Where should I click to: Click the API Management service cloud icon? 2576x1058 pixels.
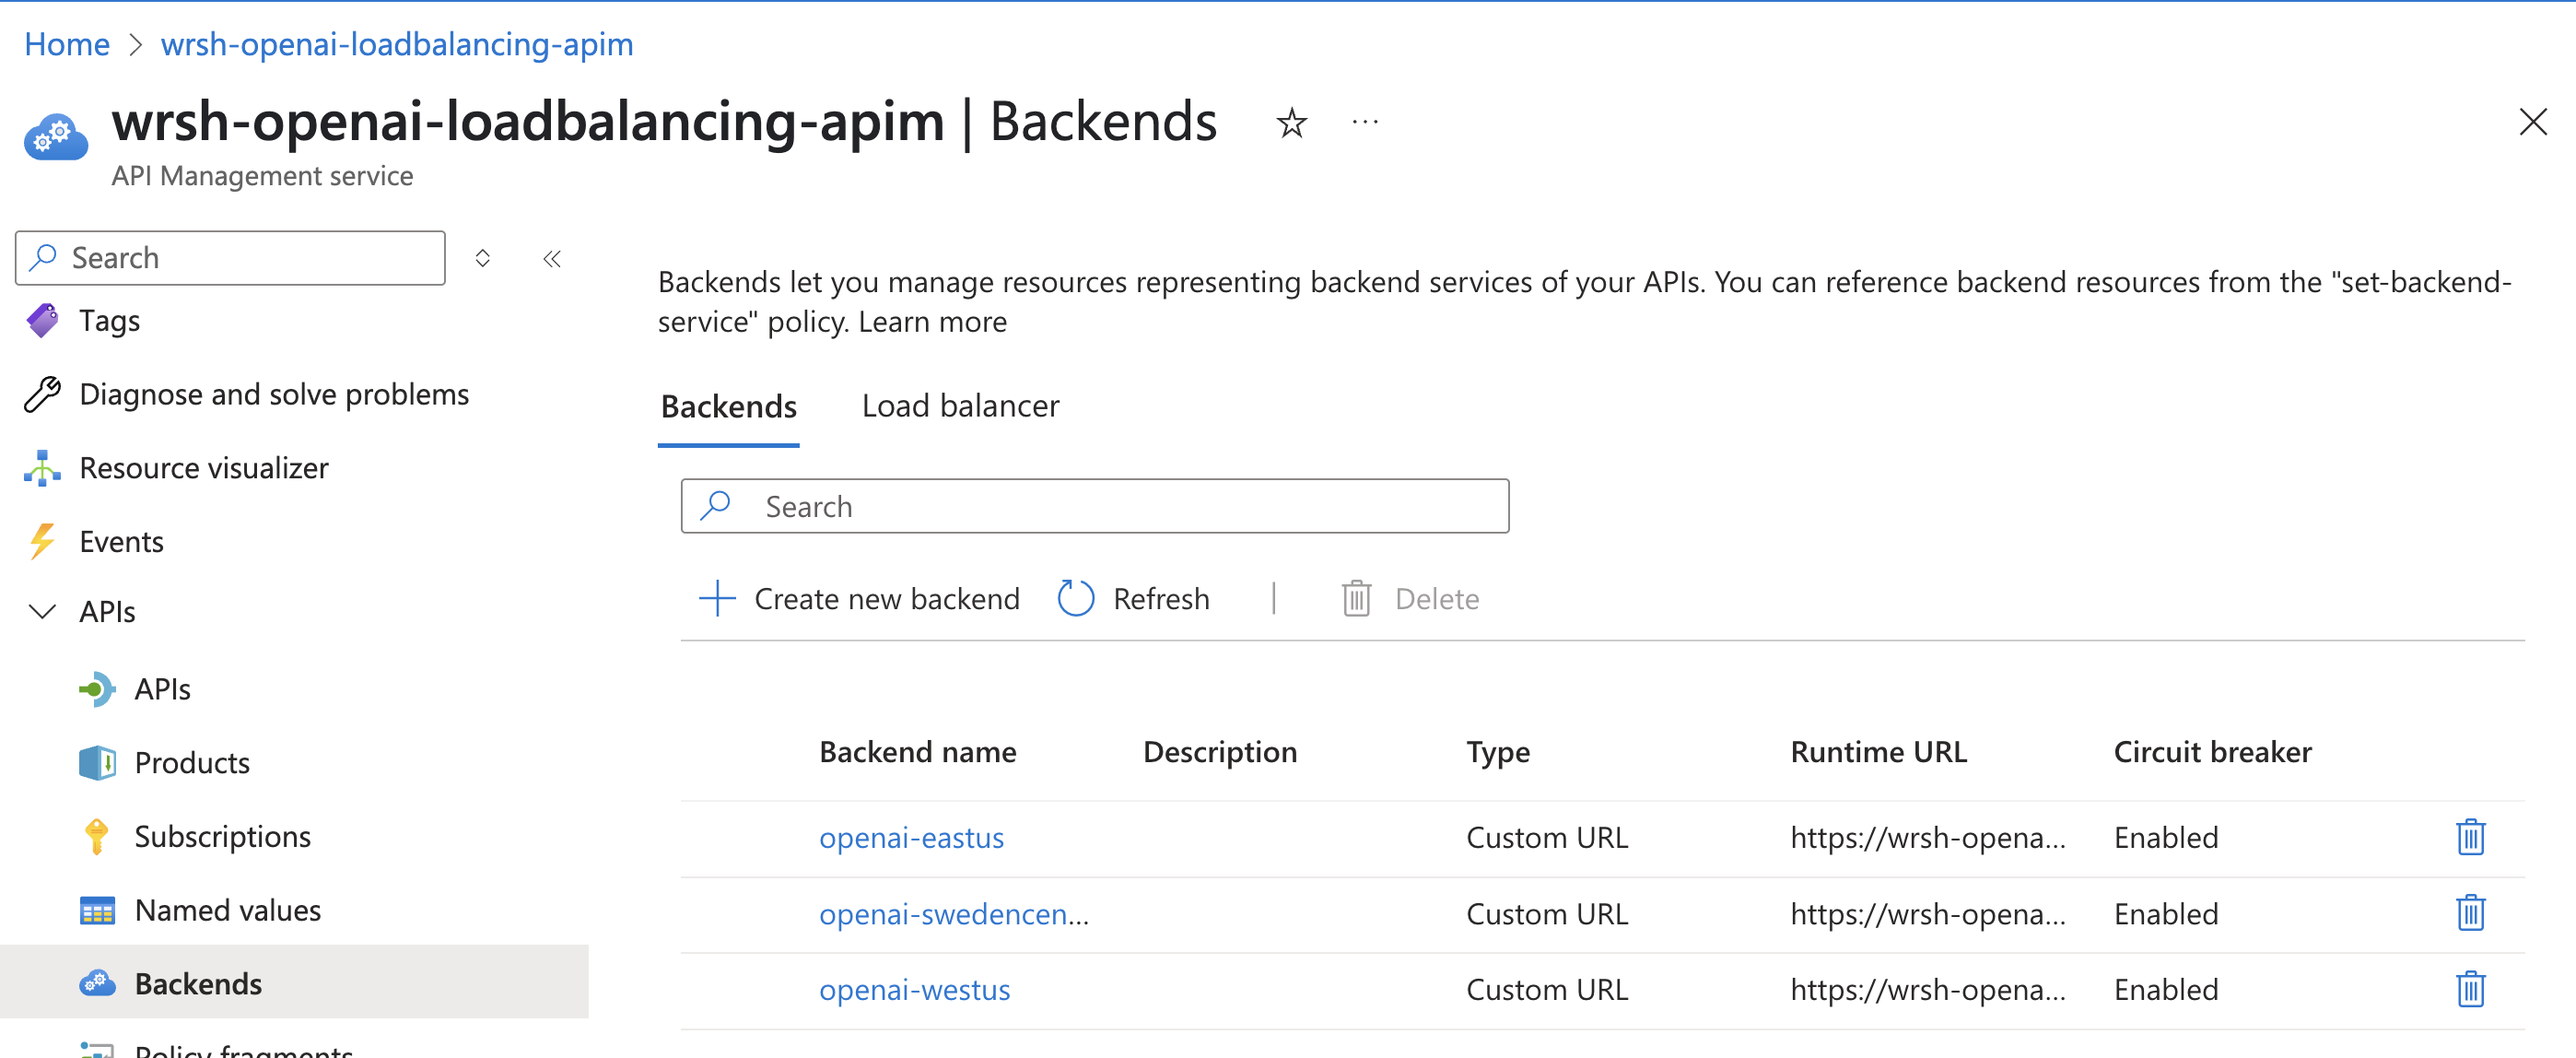tap(56, 137)
